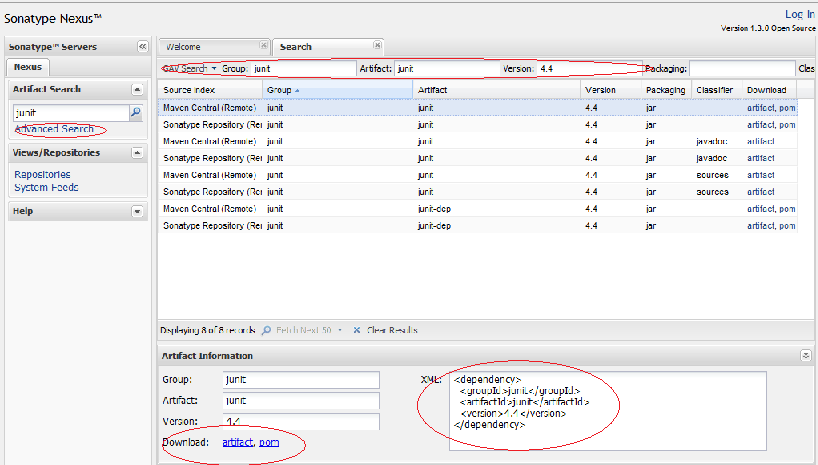This screenshot has width=818, height=465.
Task: Sort by the Version column header
Action: [611, 90]
